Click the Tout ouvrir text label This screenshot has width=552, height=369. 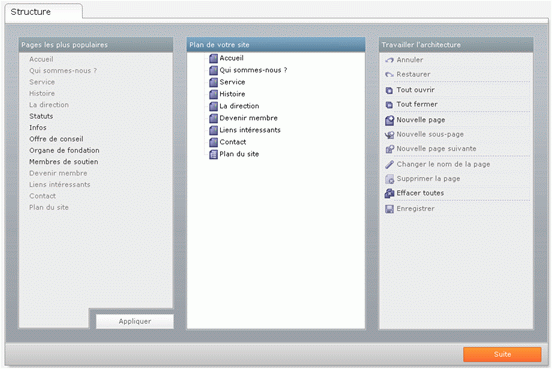click(x=415, y=90)
